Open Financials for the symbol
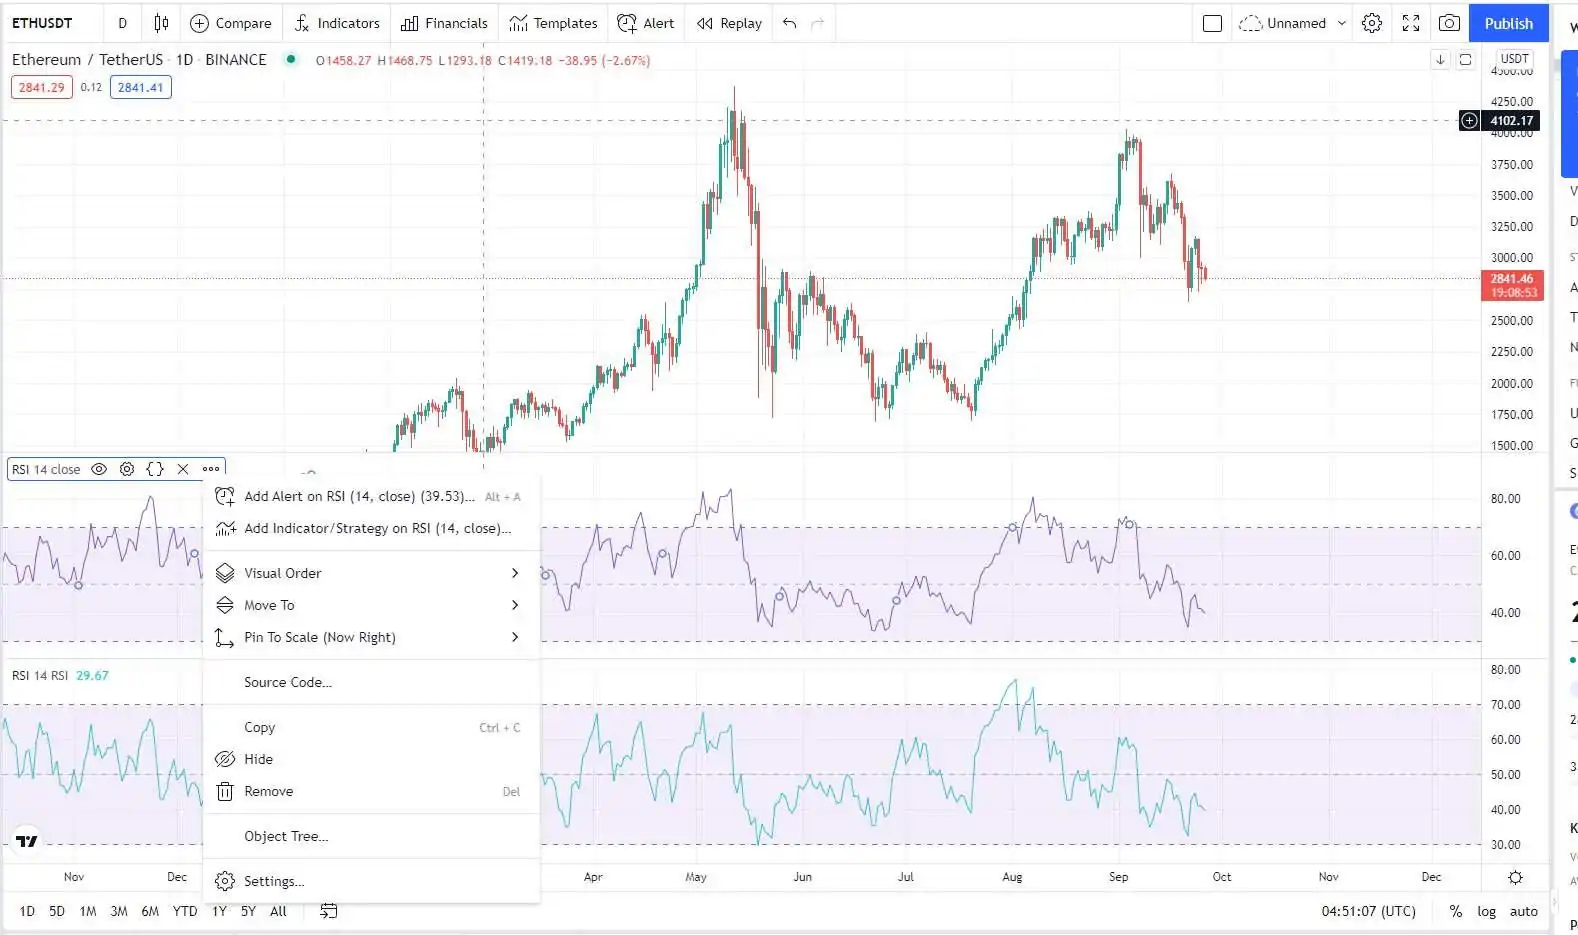The image size is (1578, 935). [444, 23]
